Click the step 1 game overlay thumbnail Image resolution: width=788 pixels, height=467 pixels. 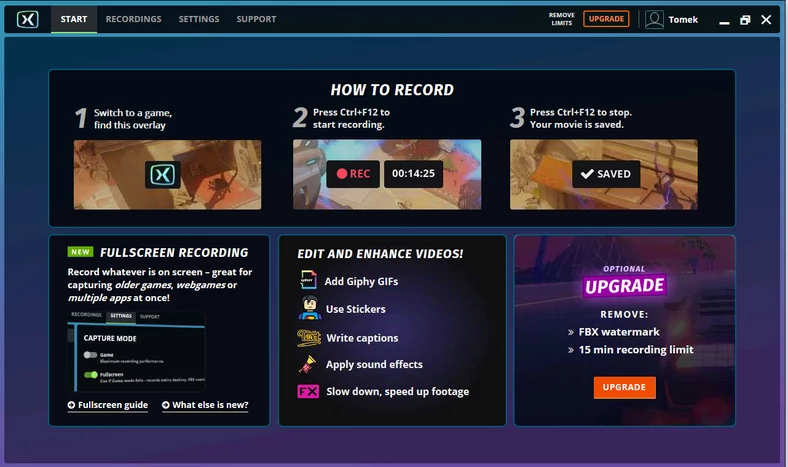167,174
